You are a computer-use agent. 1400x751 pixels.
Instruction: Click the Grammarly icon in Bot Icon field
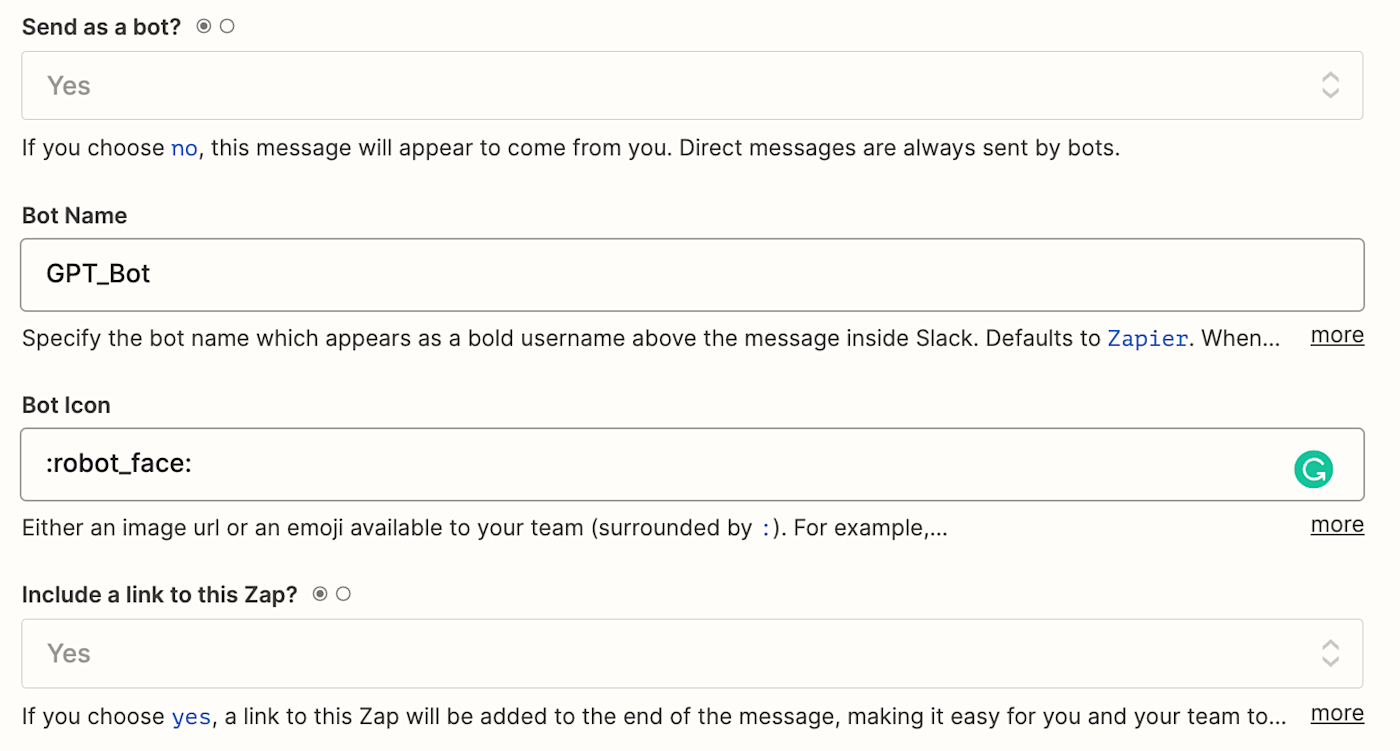[1313, 469]
